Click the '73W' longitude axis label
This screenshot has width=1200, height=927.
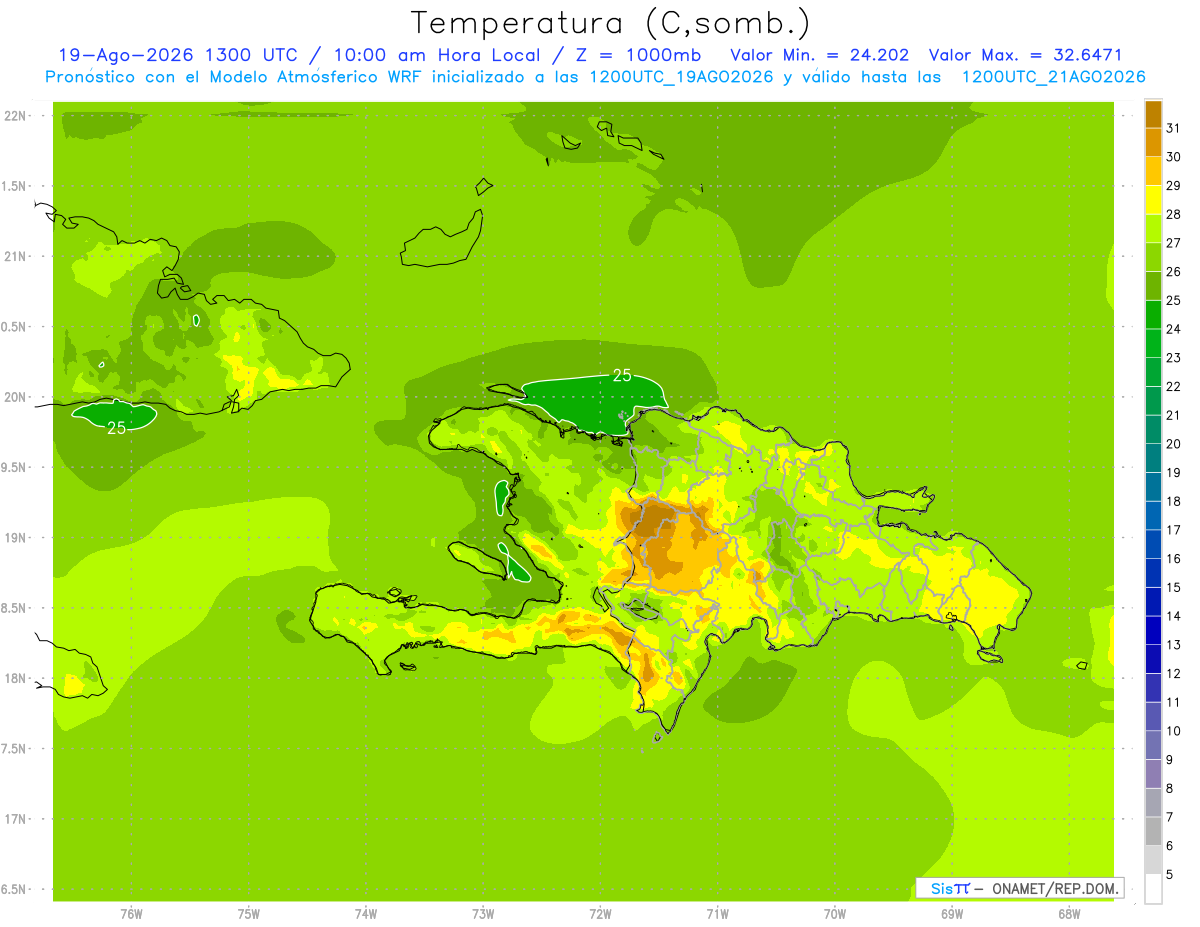click(483, 914)
